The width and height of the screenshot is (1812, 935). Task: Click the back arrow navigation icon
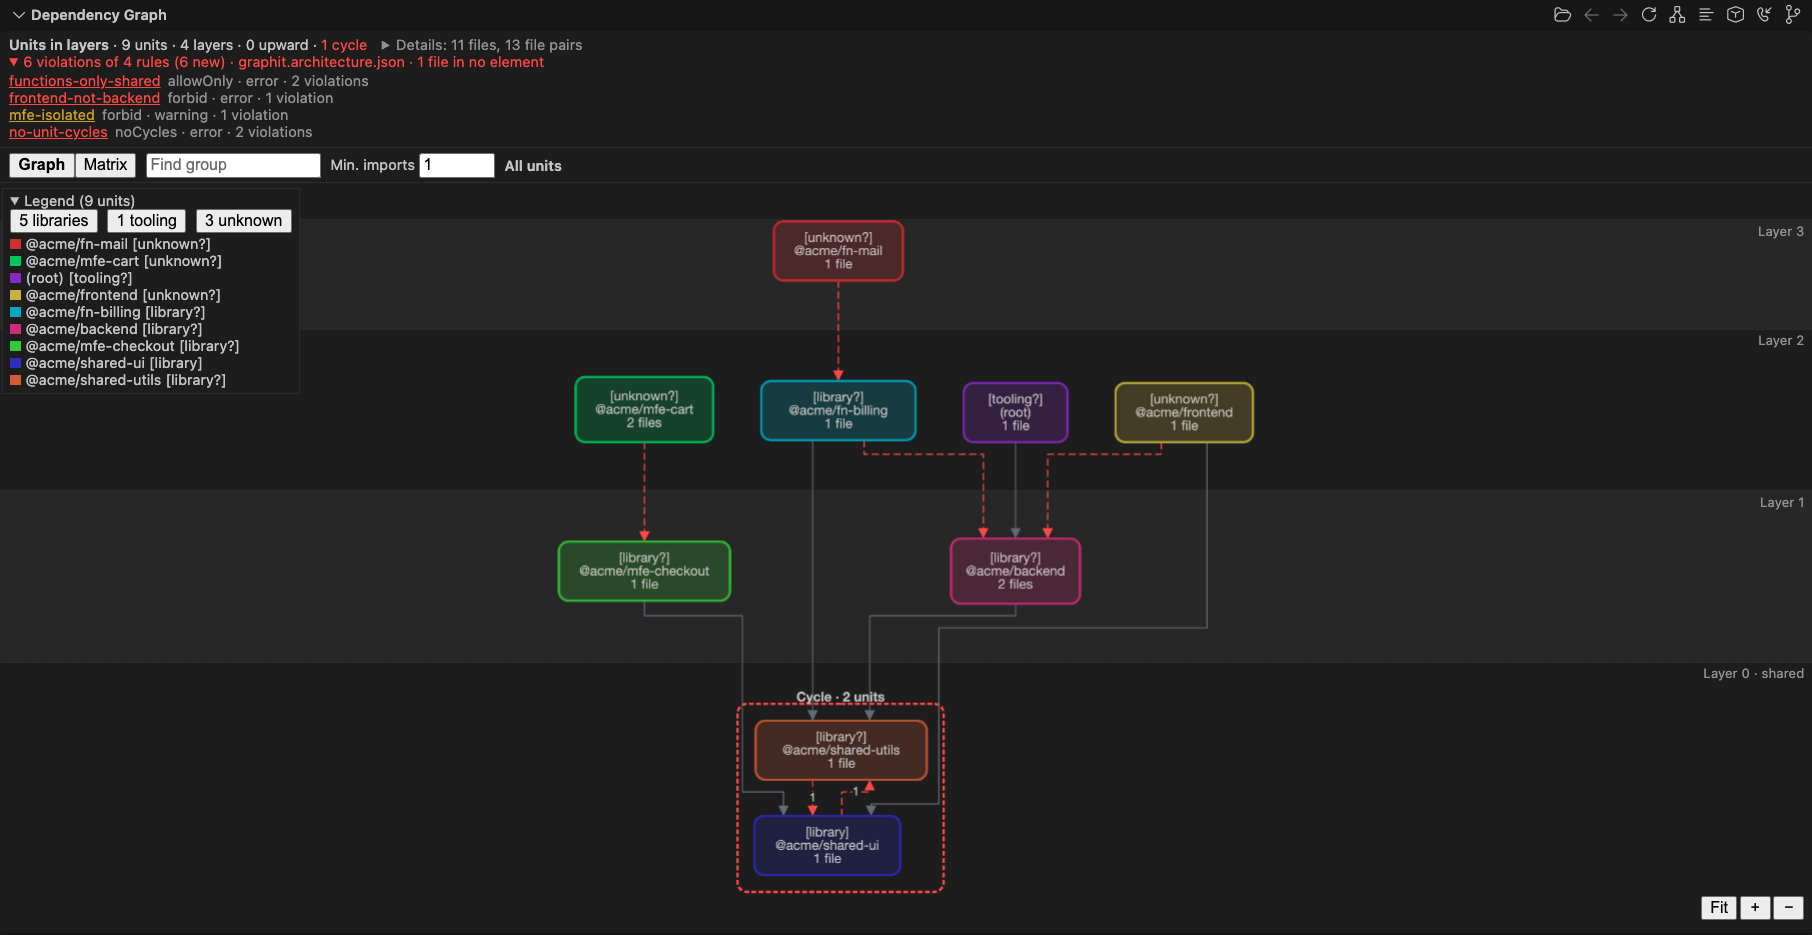pos(1591,15)
